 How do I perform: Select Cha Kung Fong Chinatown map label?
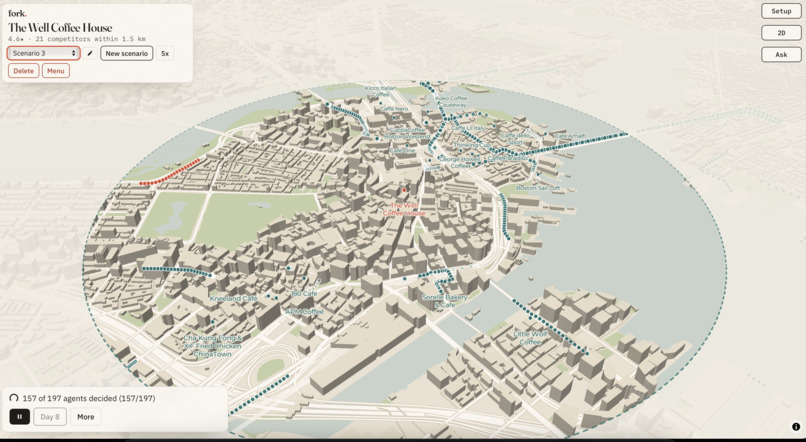pyautogui.click(x=213, y=346)
